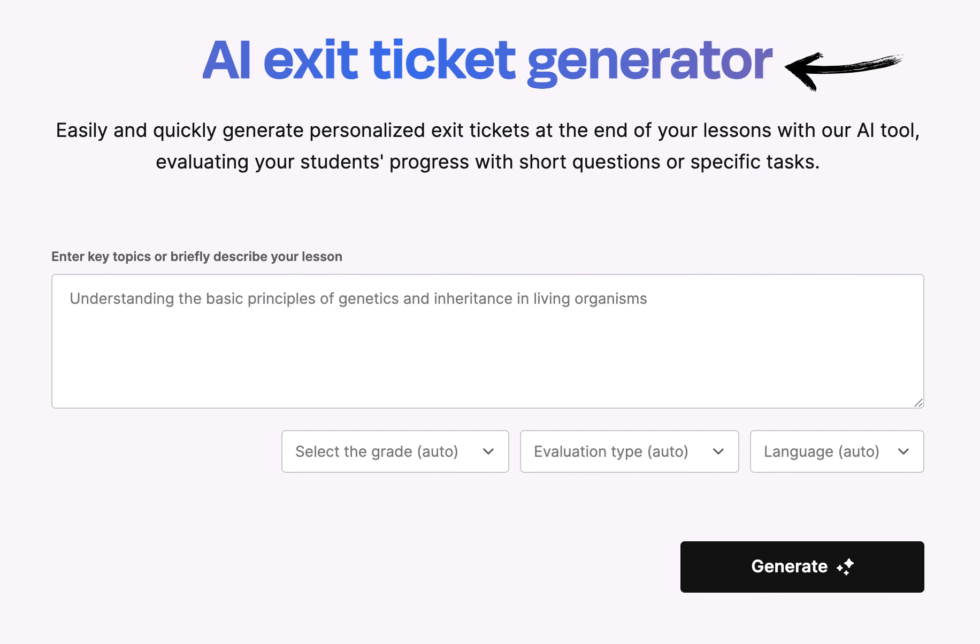Focus the lesson description text area
This screenshot has width=980, height=644.
(488, 340)
